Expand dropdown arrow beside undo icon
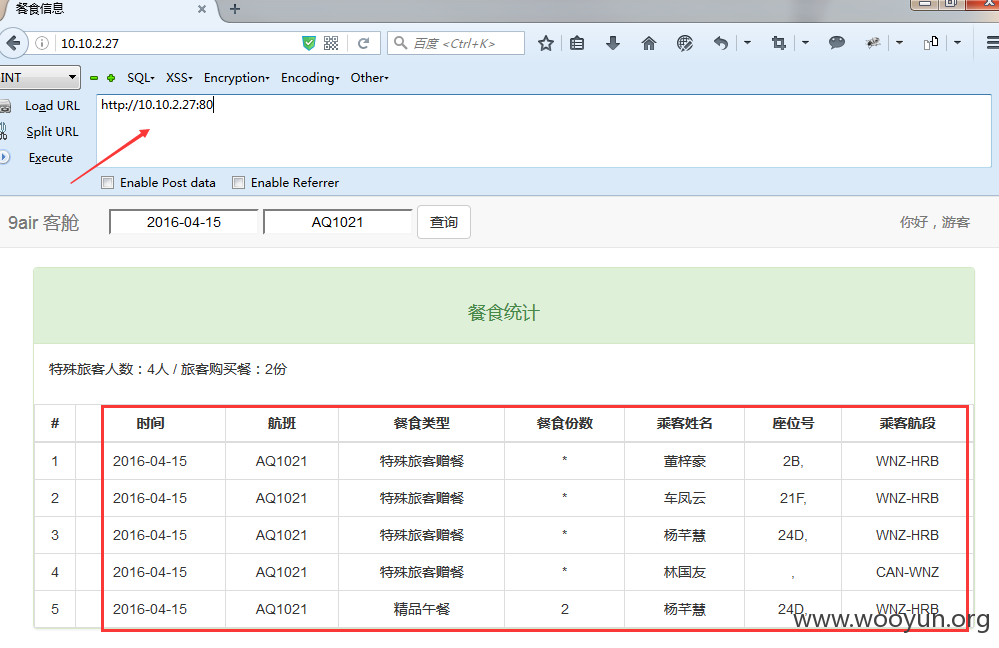This screenshot has height=648, width=999. pos(747,43)
